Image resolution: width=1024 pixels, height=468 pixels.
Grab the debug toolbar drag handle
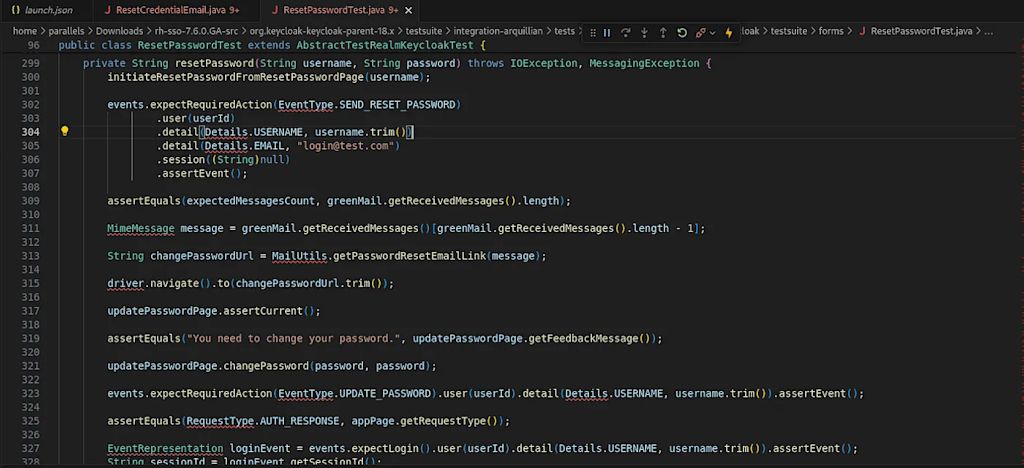[x=592, y=33]
